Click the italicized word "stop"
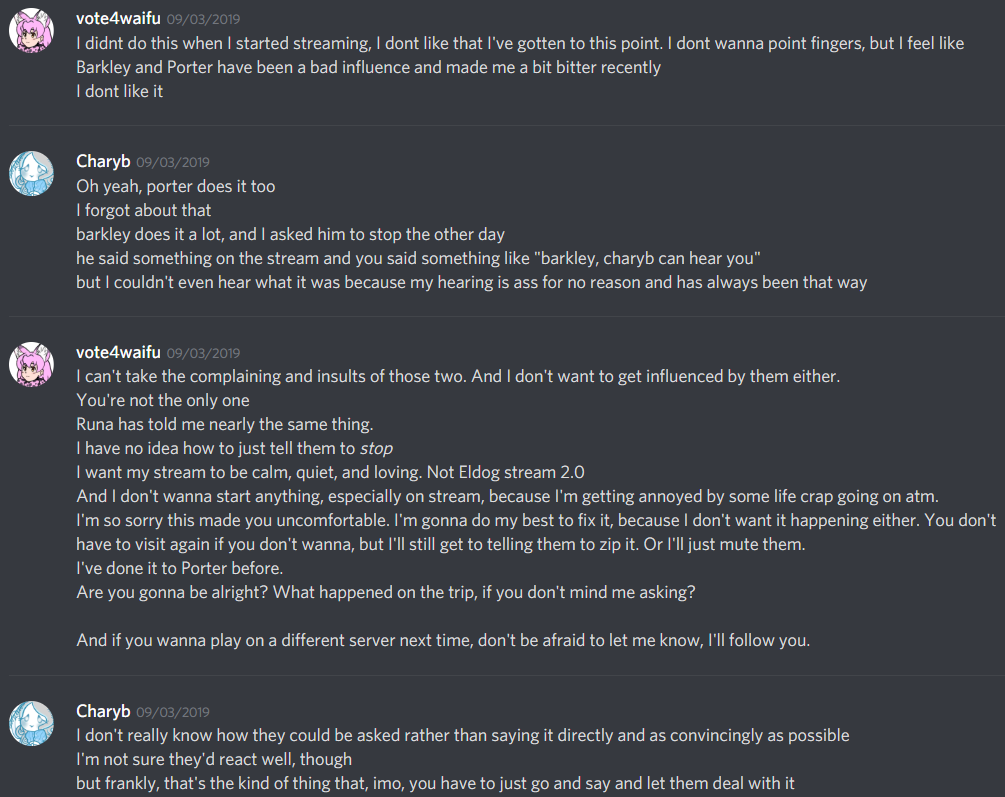Screen dimensions: 1005x797 pyautogui.click(x=376, y=448)
